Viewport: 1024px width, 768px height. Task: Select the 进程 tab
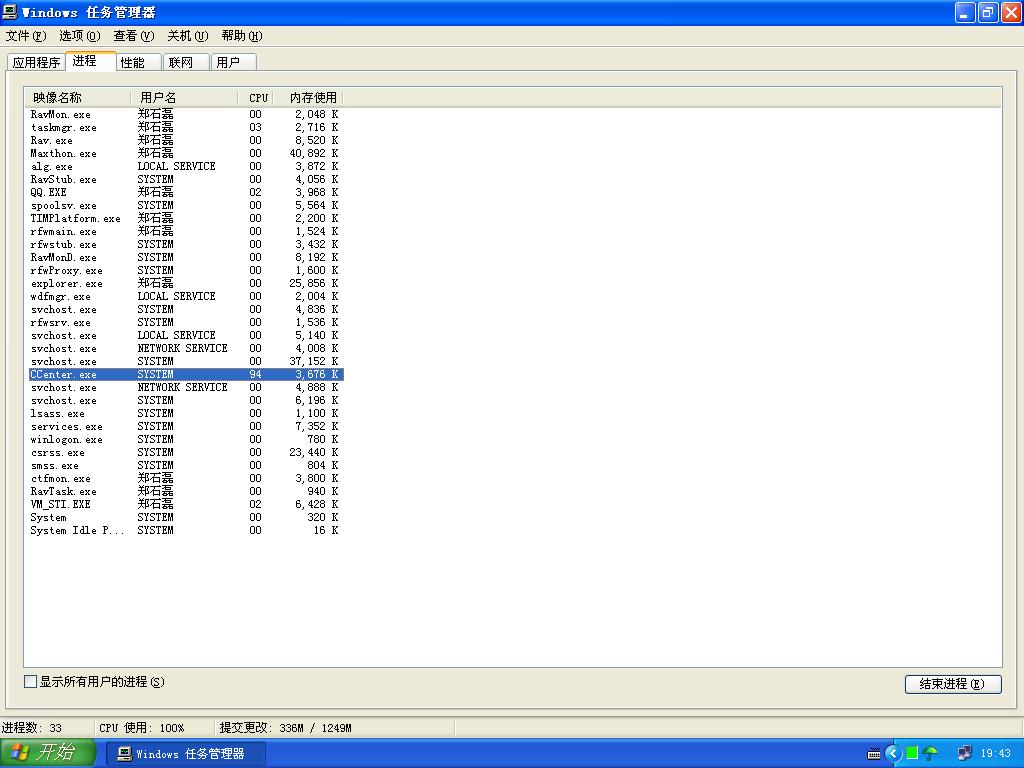(91, 61)
